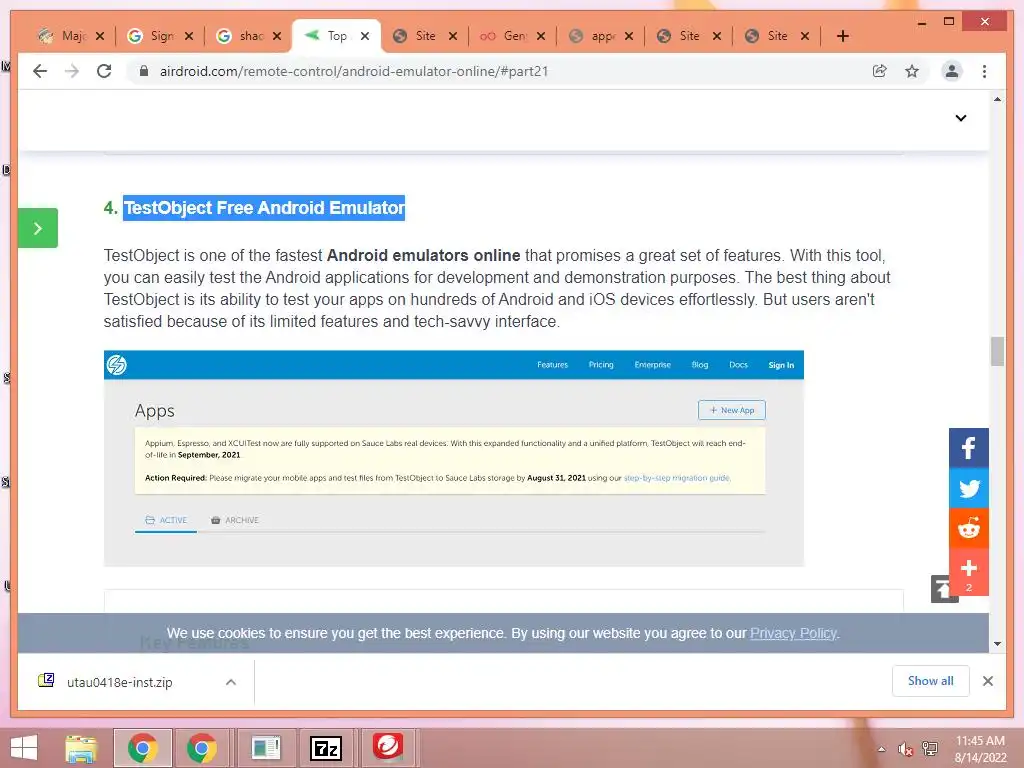Switch to the 'Maj' tab

pyautogui.click(x=63, y=36)
